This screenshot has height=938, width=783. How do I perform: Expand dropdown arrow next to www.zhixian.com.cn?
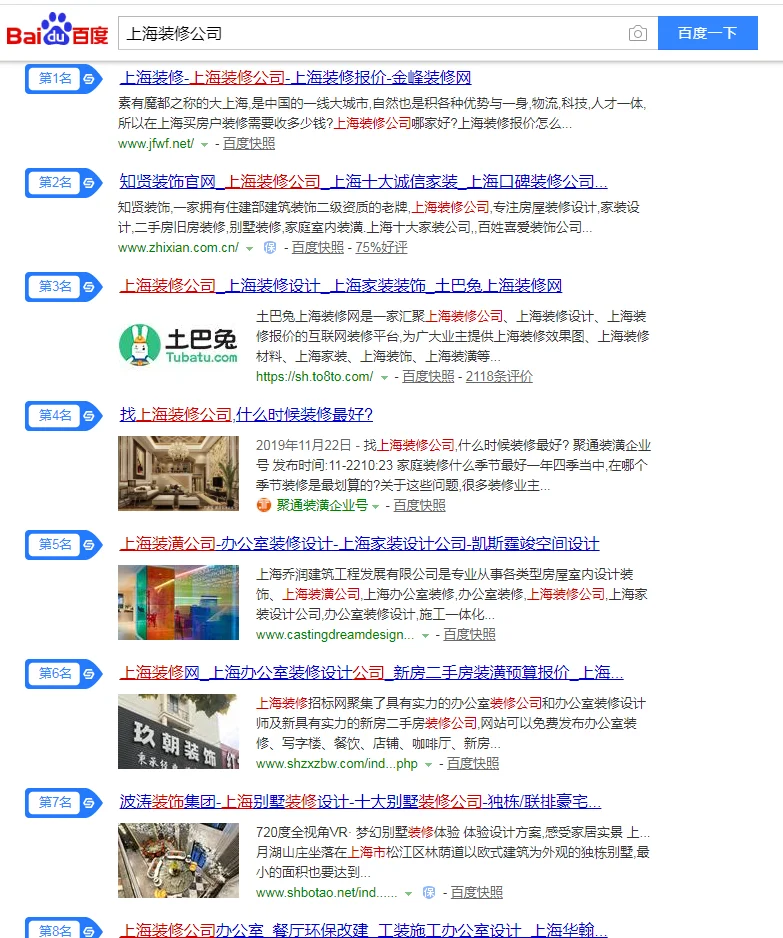[x=249, y=248]
